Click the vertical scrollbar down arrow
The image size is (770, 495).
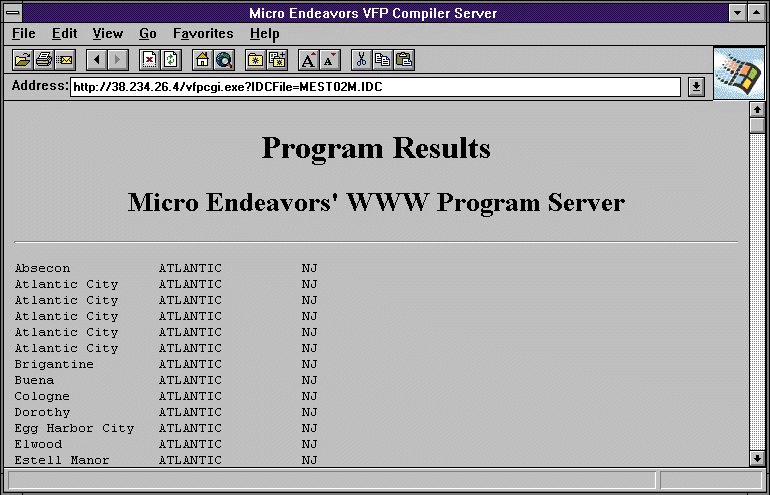point(757,458)
